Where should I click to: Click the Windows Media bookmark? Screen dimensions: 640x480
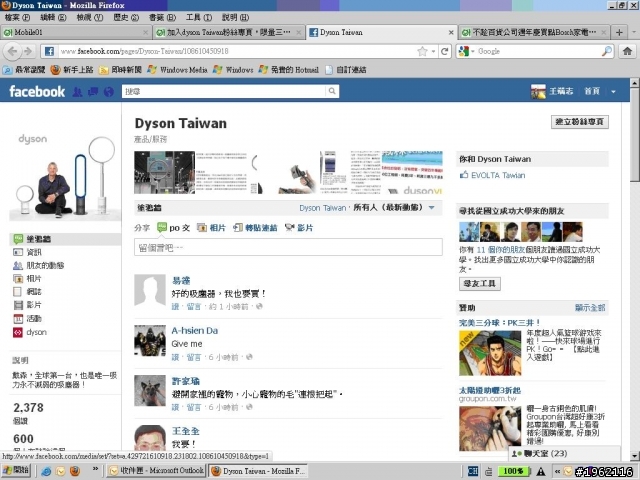coord(178,70)
